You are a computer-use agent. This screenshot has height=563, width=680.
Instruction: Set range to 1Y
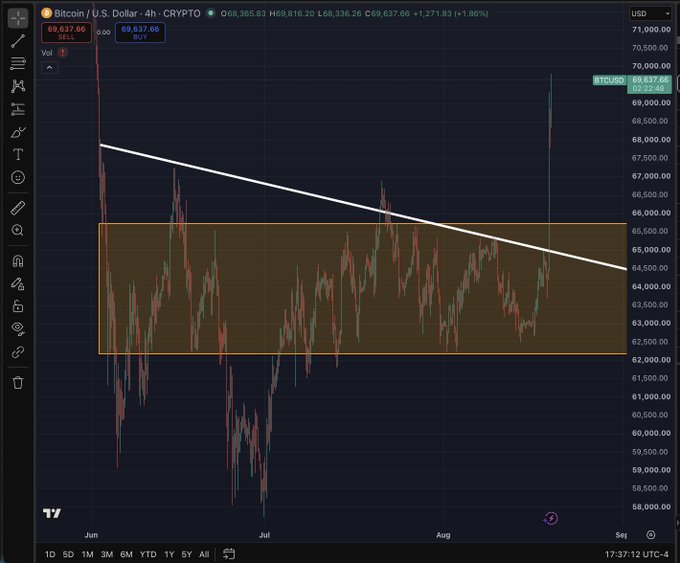169,554
